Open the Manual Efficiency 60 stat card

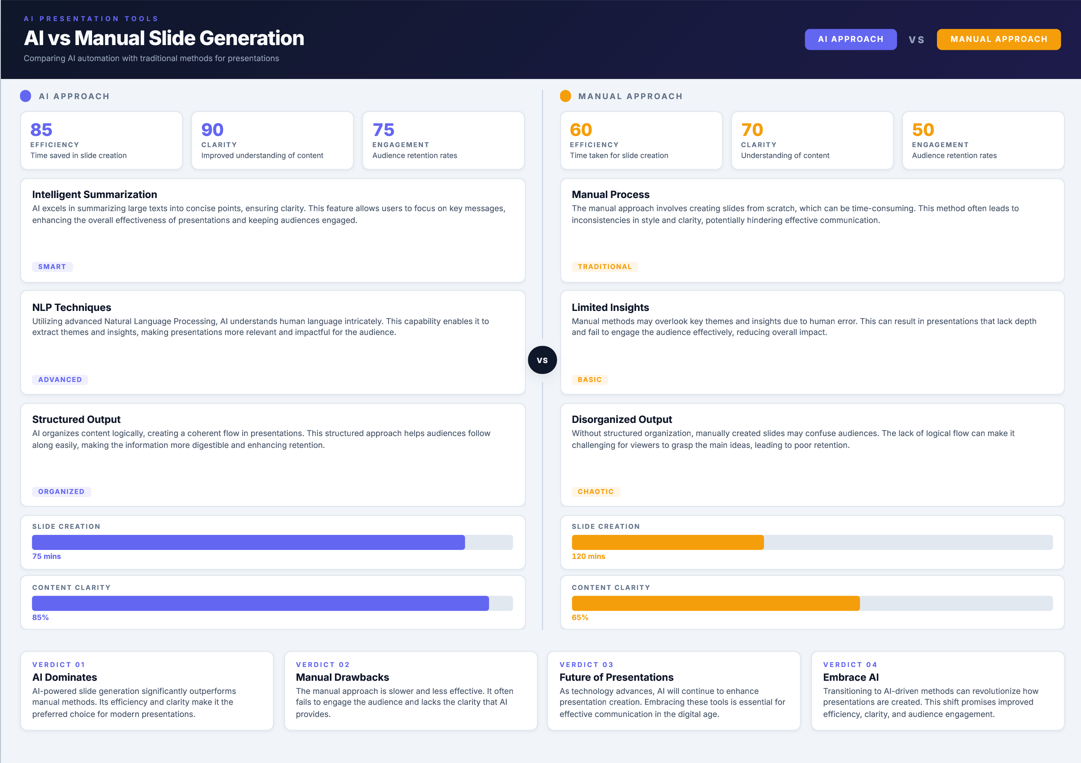641,141
